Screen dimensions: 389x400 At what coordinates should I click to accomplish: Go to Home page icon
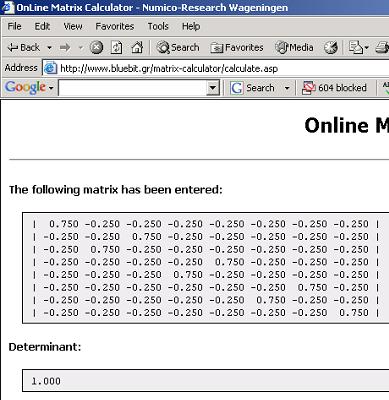tap(137, 48)
